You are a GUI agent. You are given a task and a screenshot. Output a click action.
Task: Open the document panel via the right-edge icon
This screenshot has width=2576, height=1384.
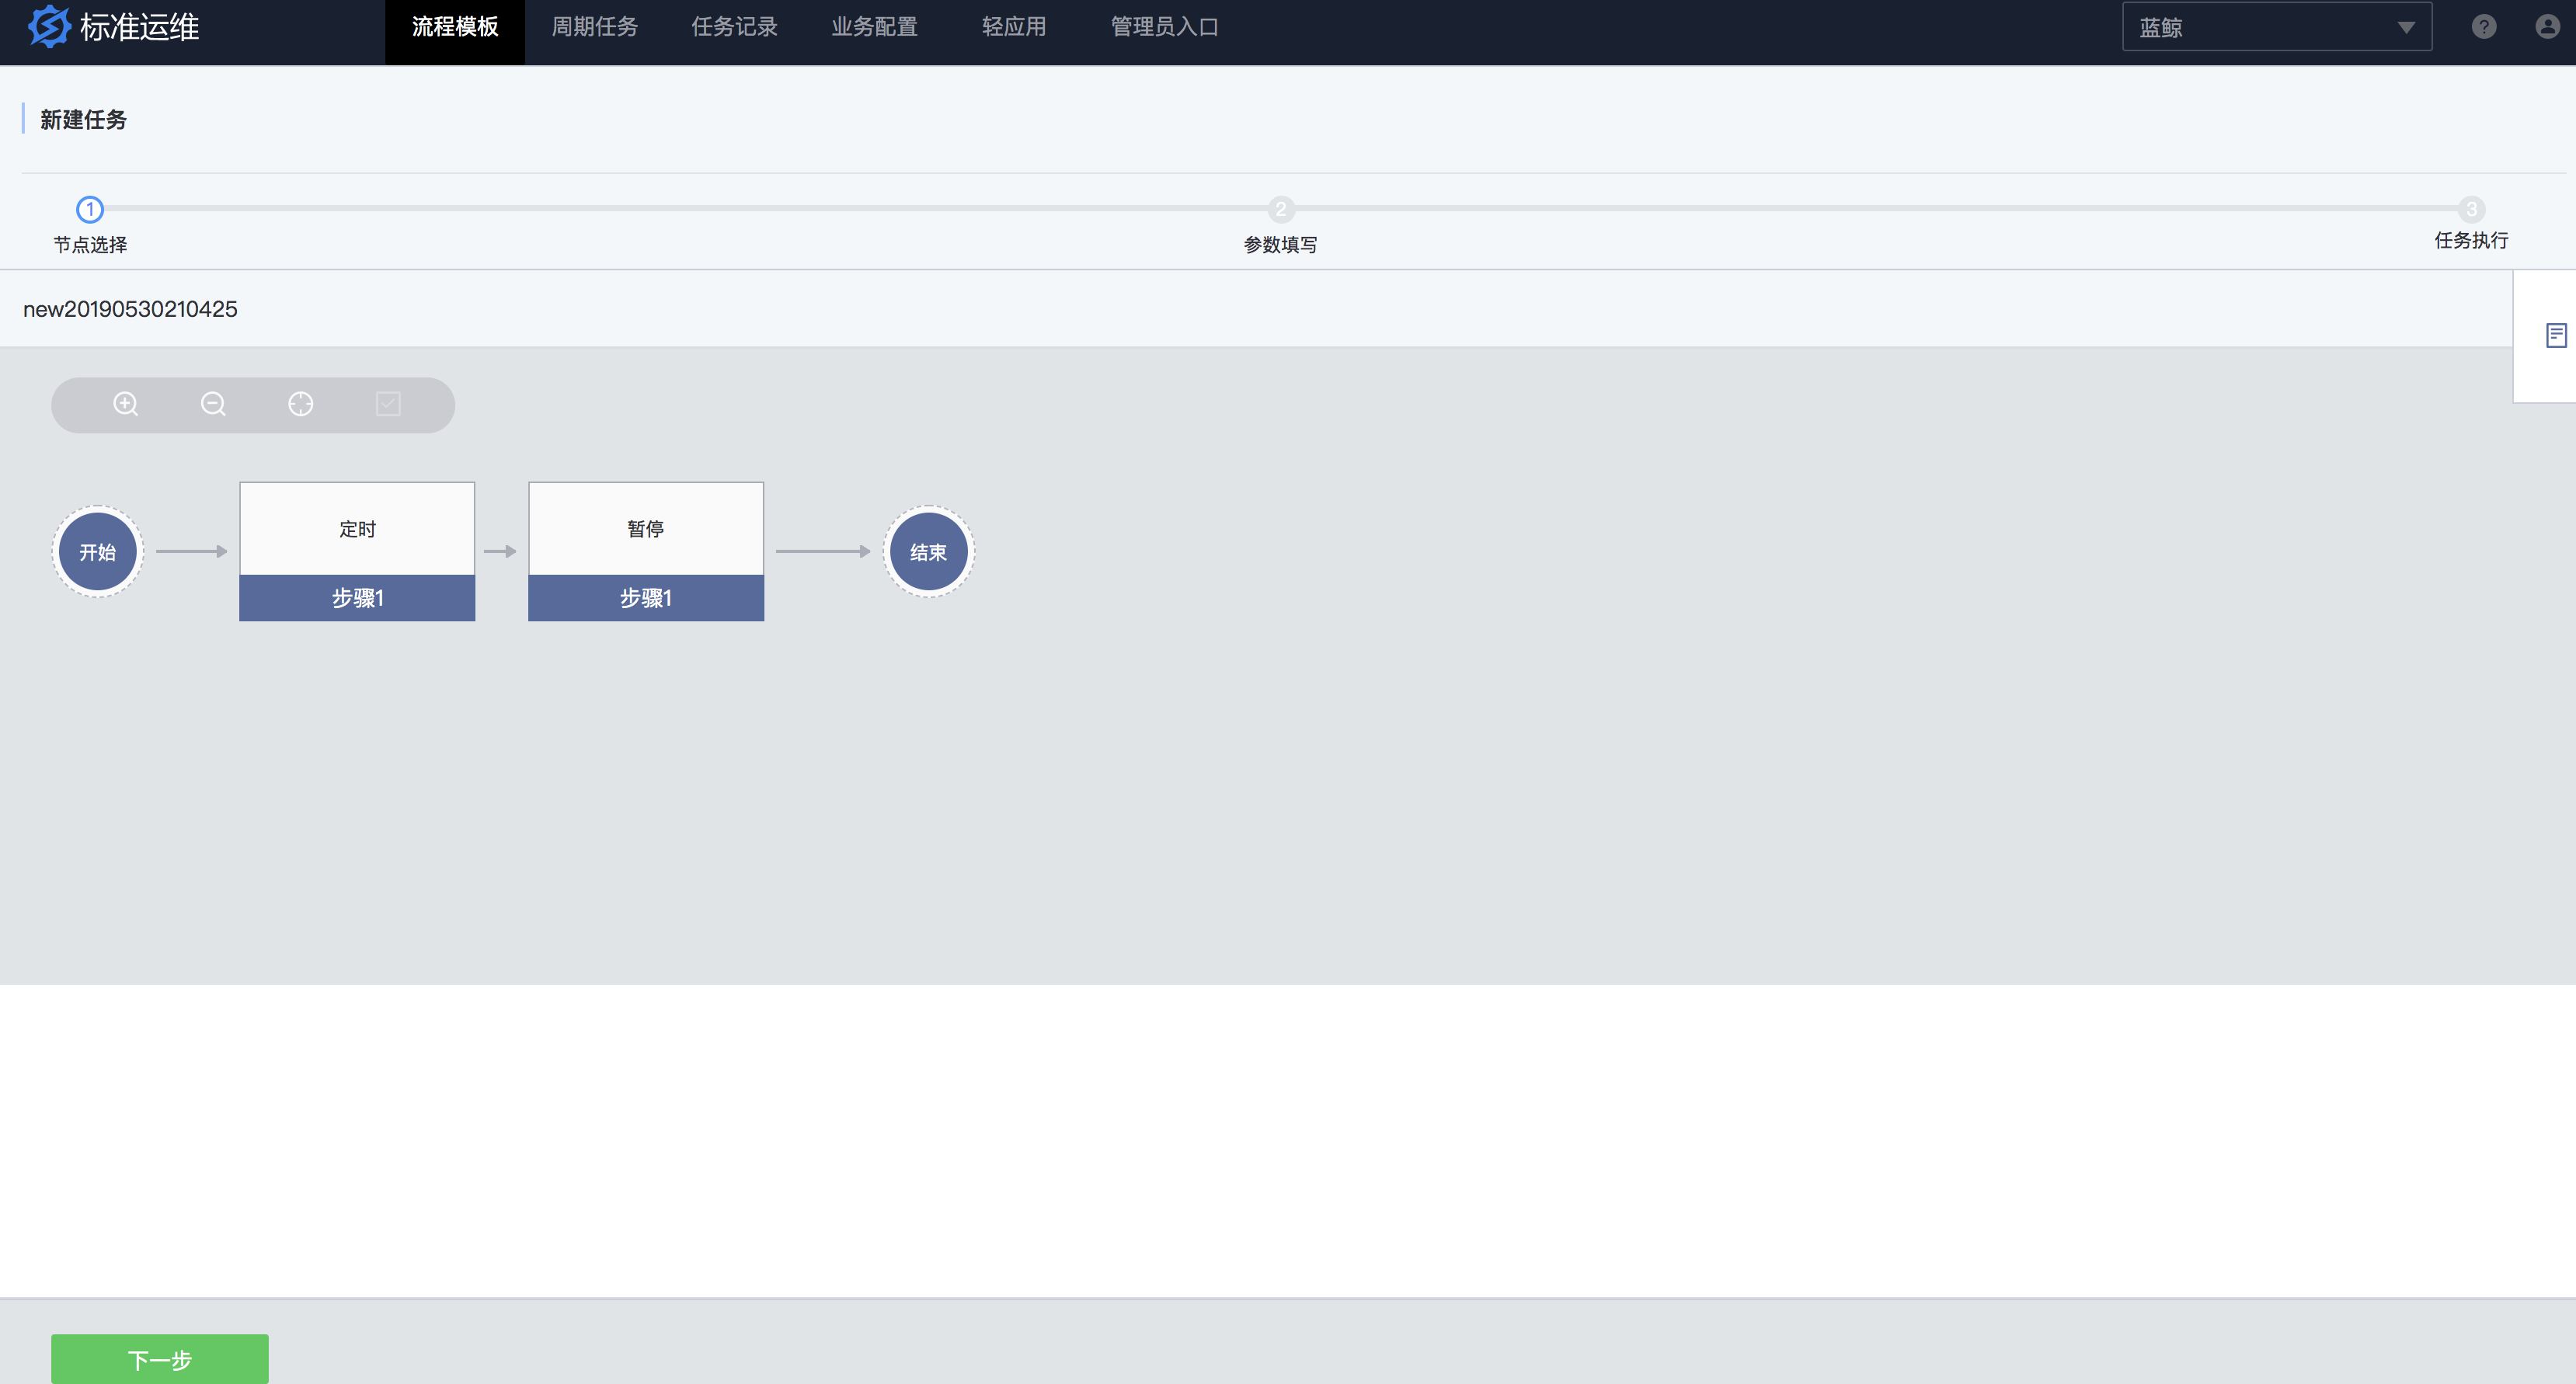(2556, 335)
